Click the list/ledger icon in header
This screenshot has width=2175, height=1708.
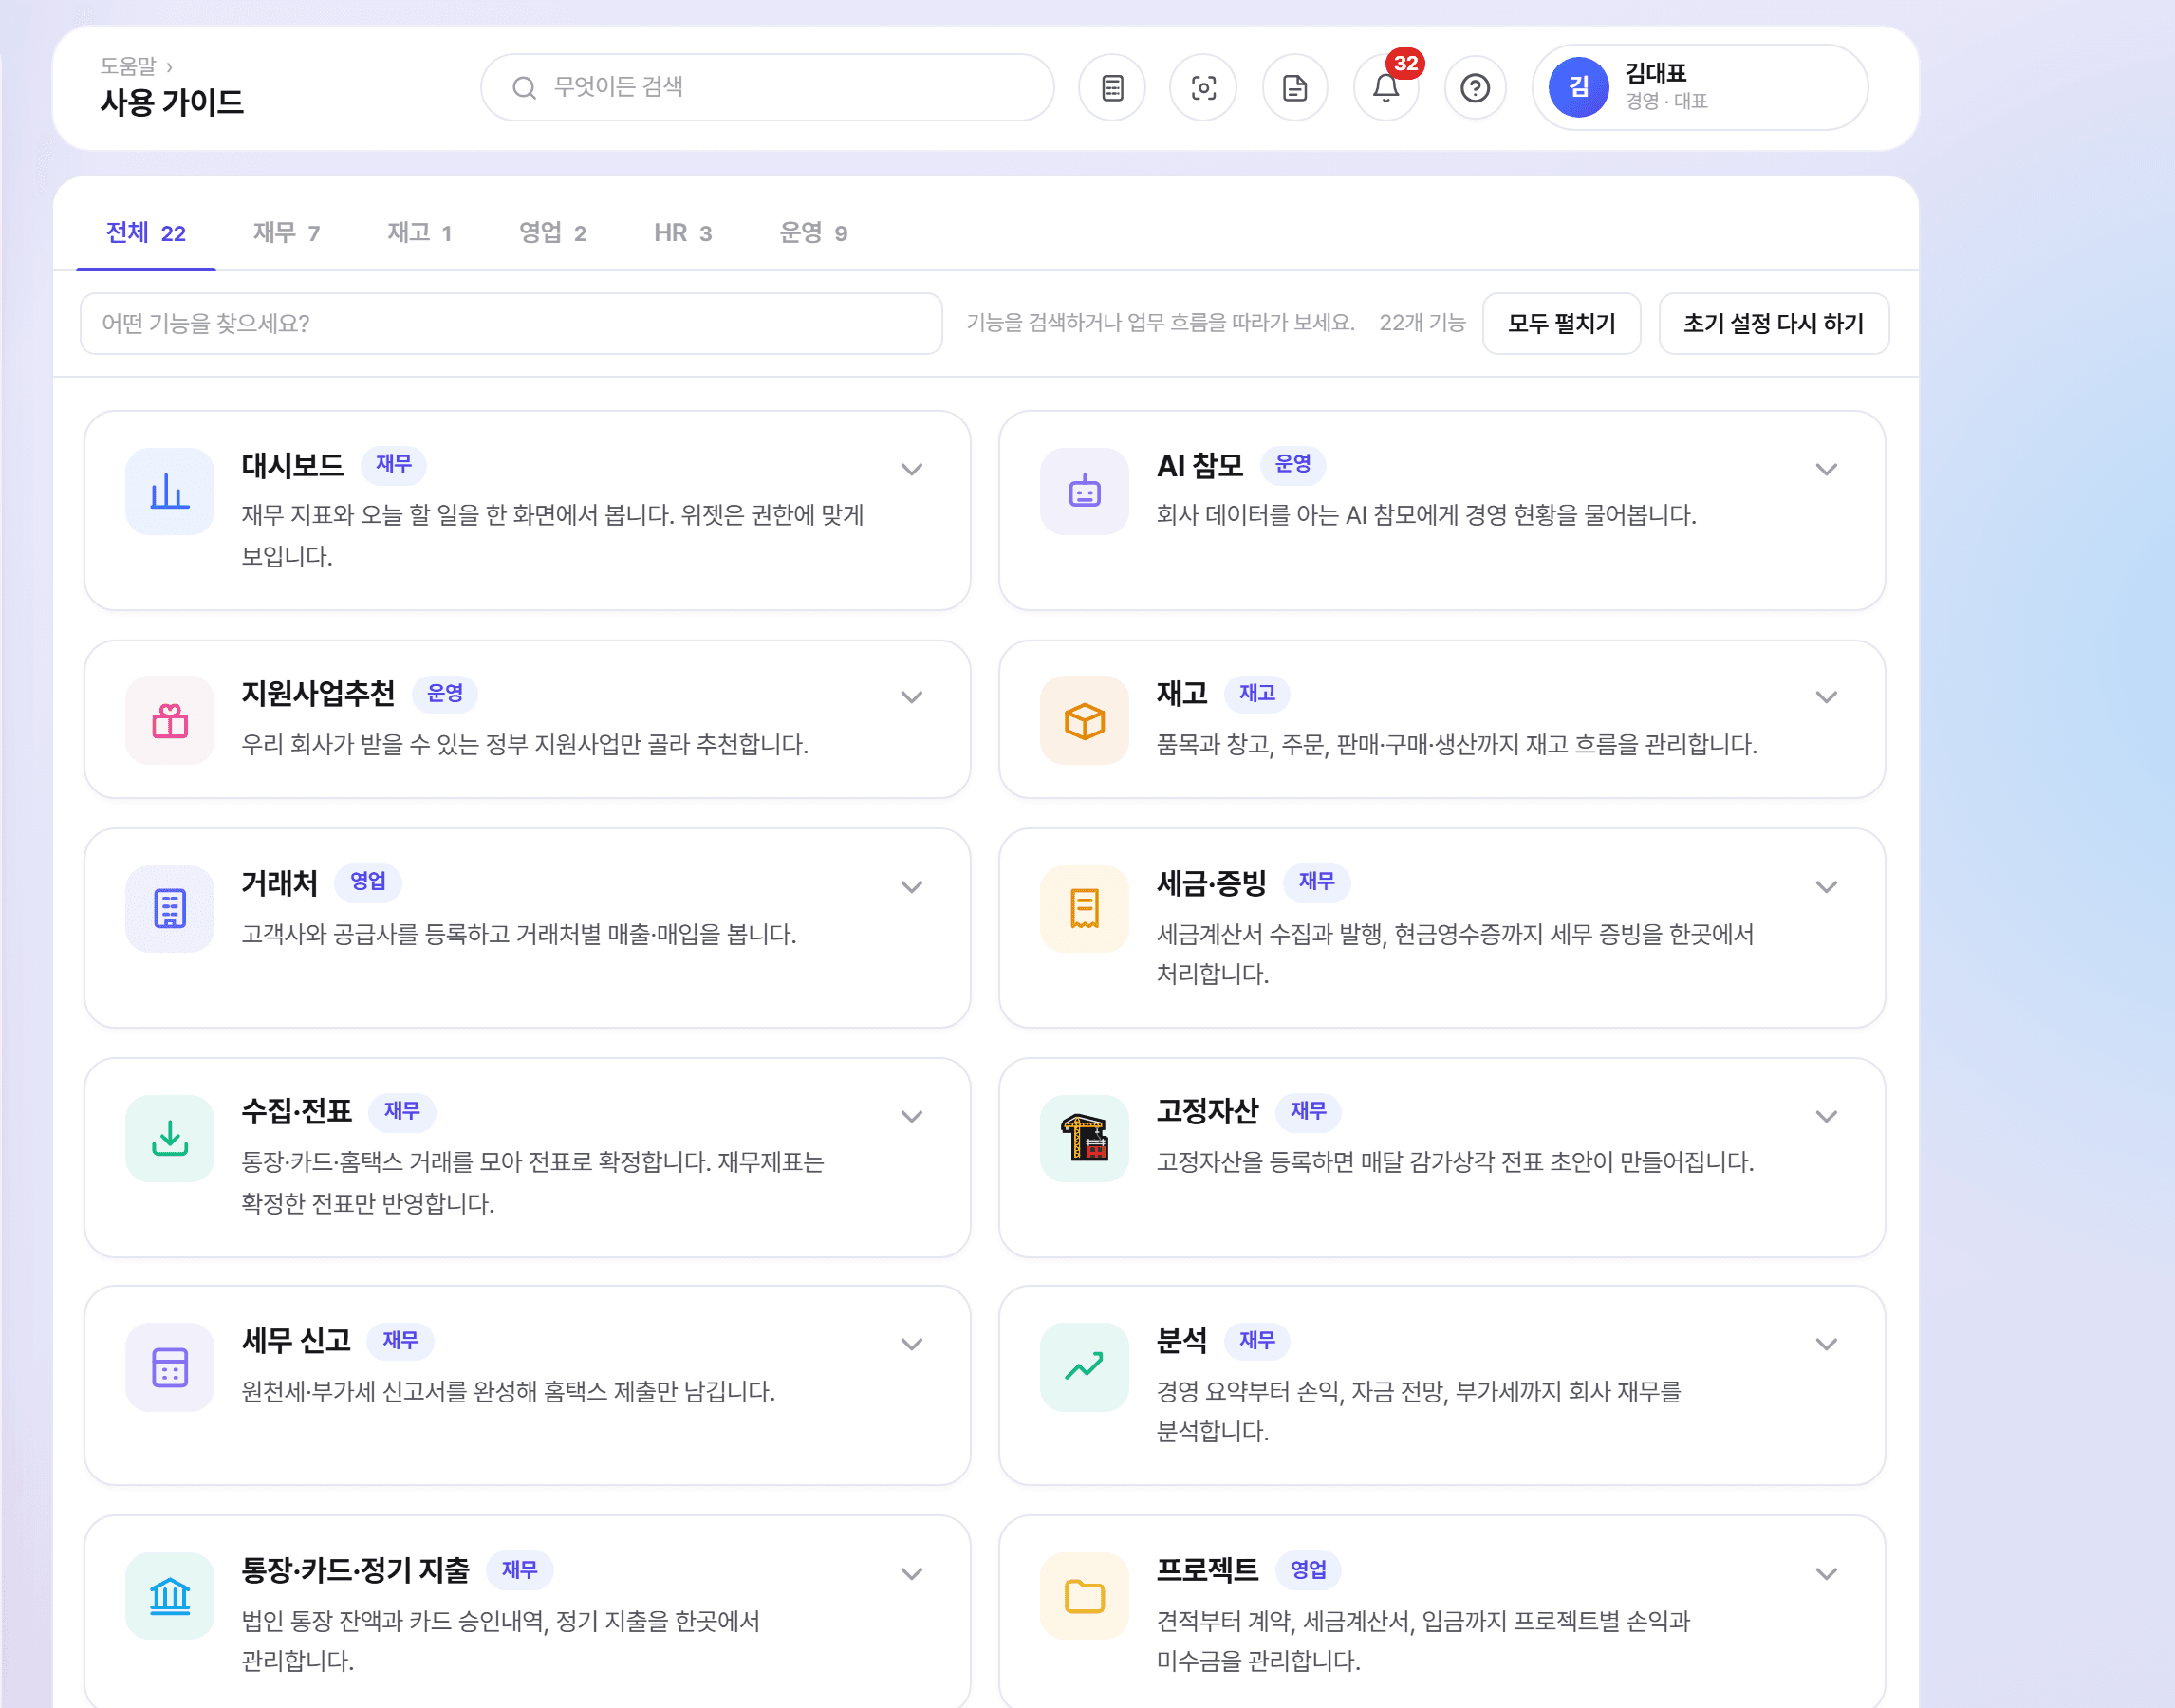(1112, 88)
